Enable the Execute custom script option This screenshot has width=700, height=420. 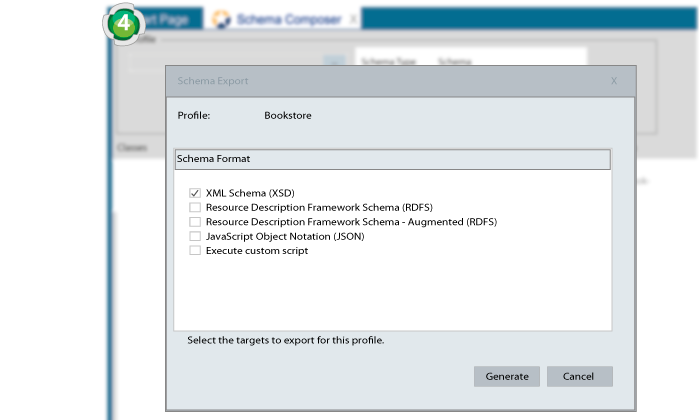point(195,251)
